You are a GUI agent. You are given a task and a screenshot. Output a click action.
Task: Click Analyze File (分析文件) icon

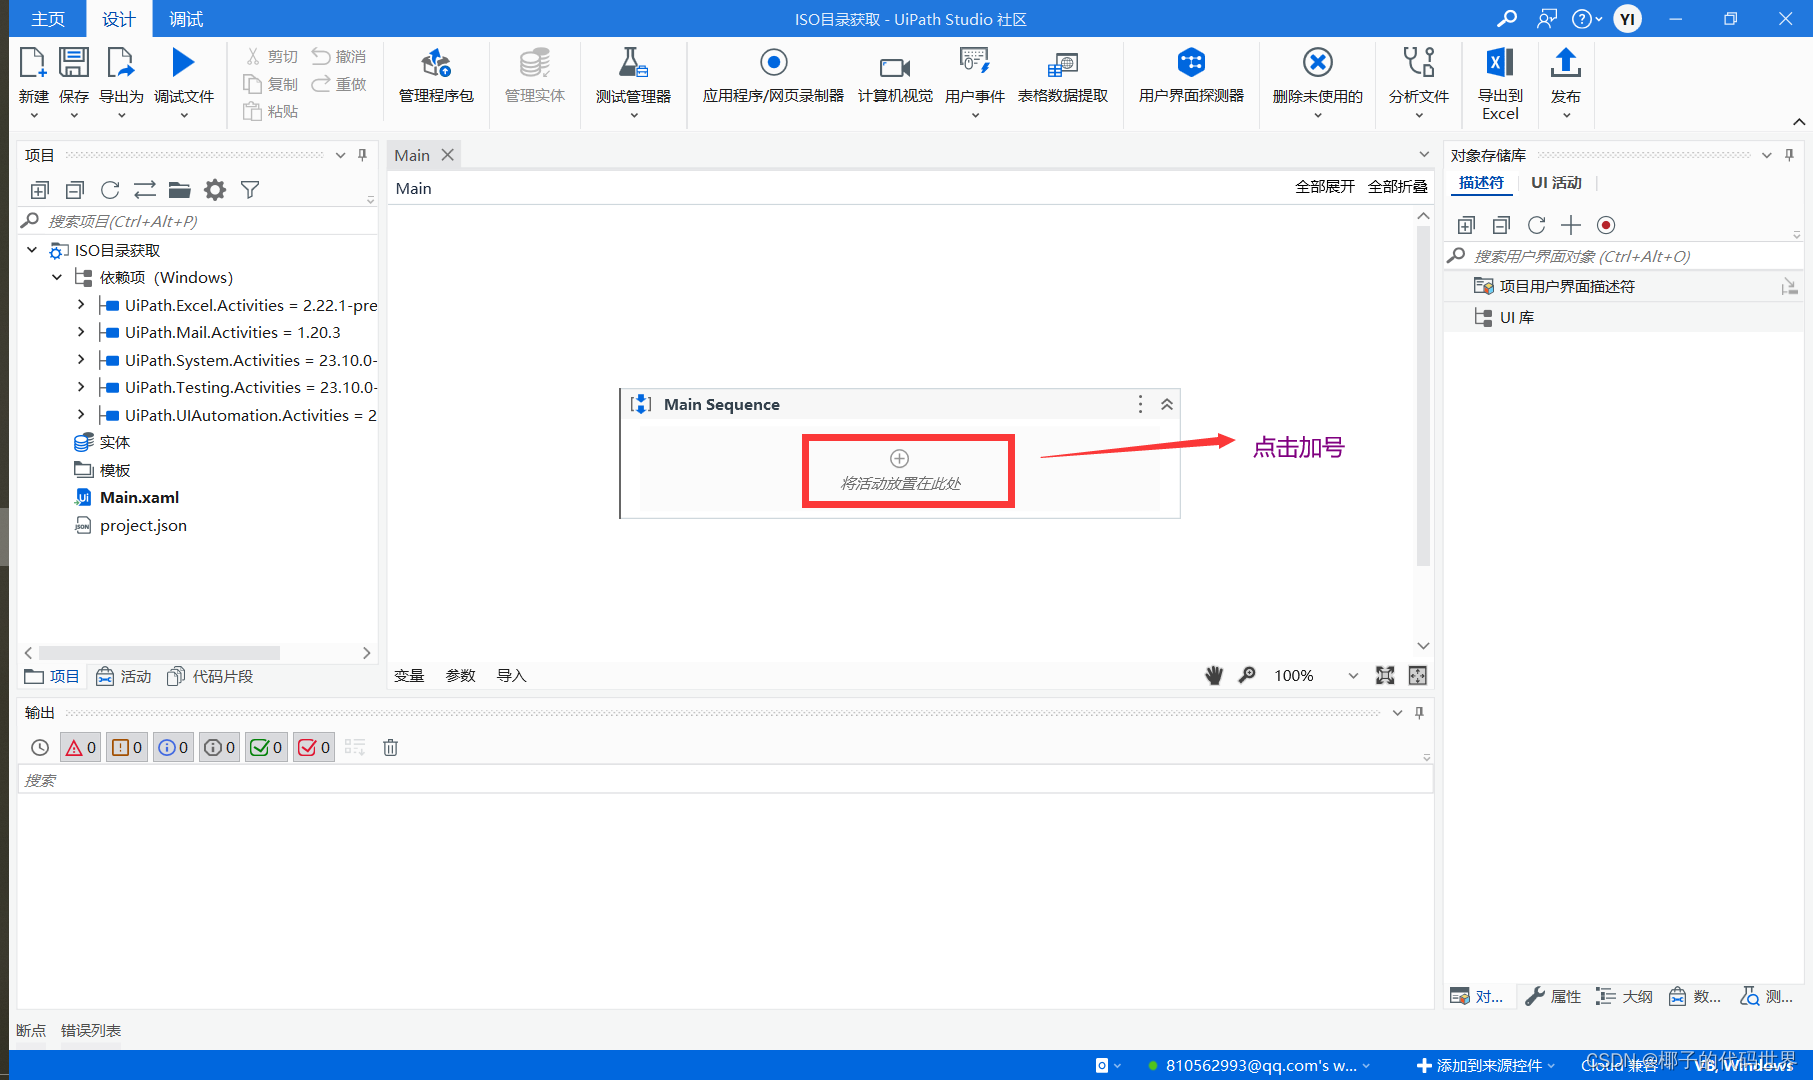pos(1418,63)
